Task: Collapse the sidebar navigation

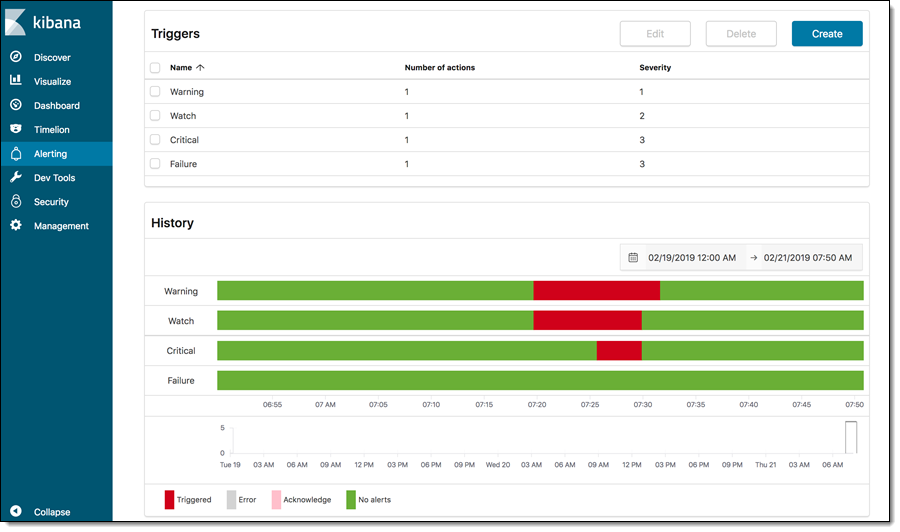Action: pos(16,512)
